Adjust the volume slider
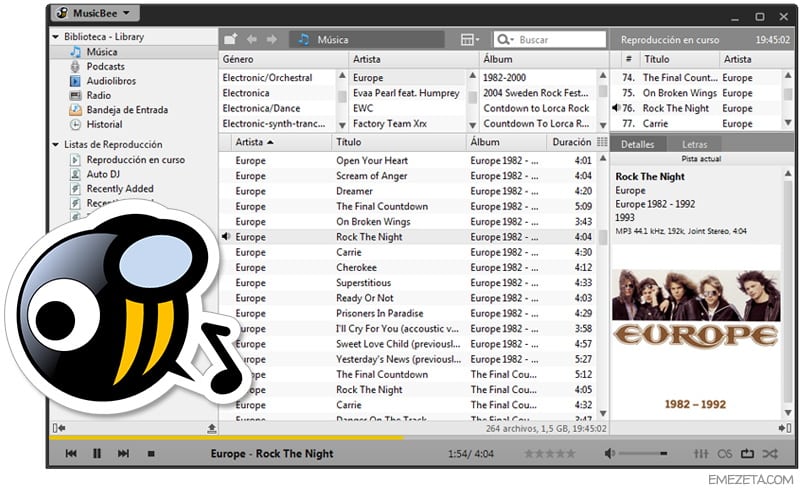This screenshot has height=491, width=800. 644,453
